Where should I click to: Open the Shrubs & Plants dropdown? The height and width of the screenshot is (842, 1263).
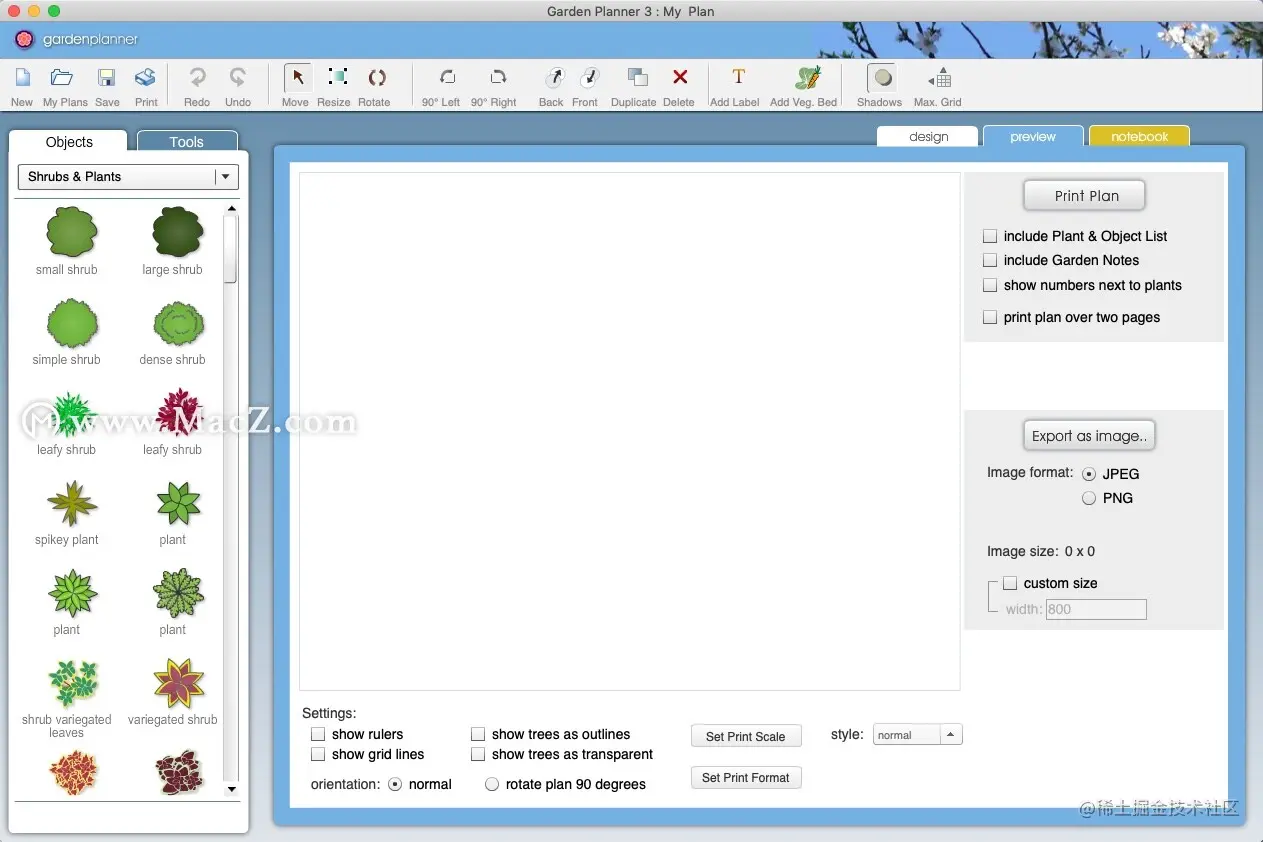coord(128,177)
